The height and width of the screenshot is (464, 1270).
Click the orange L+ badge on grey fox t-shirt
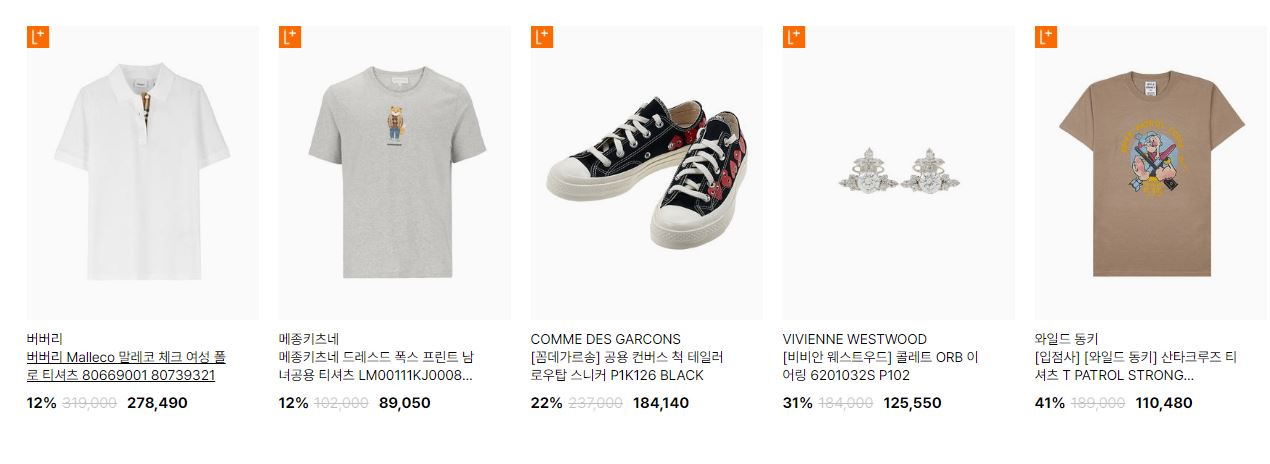pos(290,37)
